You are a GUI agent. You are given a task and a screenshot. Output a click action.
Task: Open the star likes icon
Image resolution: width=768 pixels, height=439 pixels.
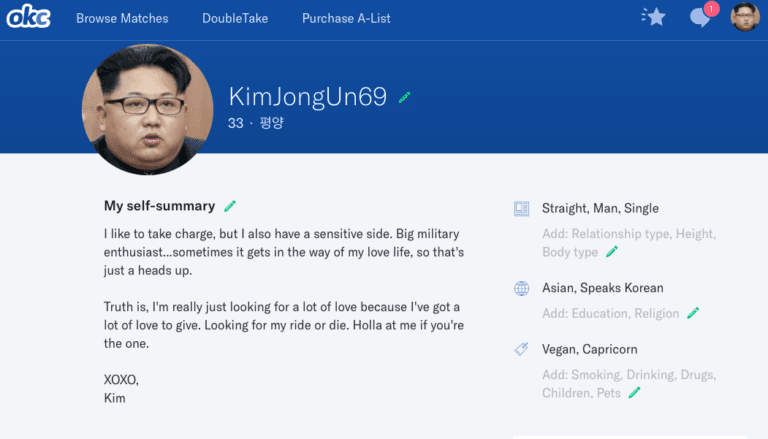pos(654,17)
